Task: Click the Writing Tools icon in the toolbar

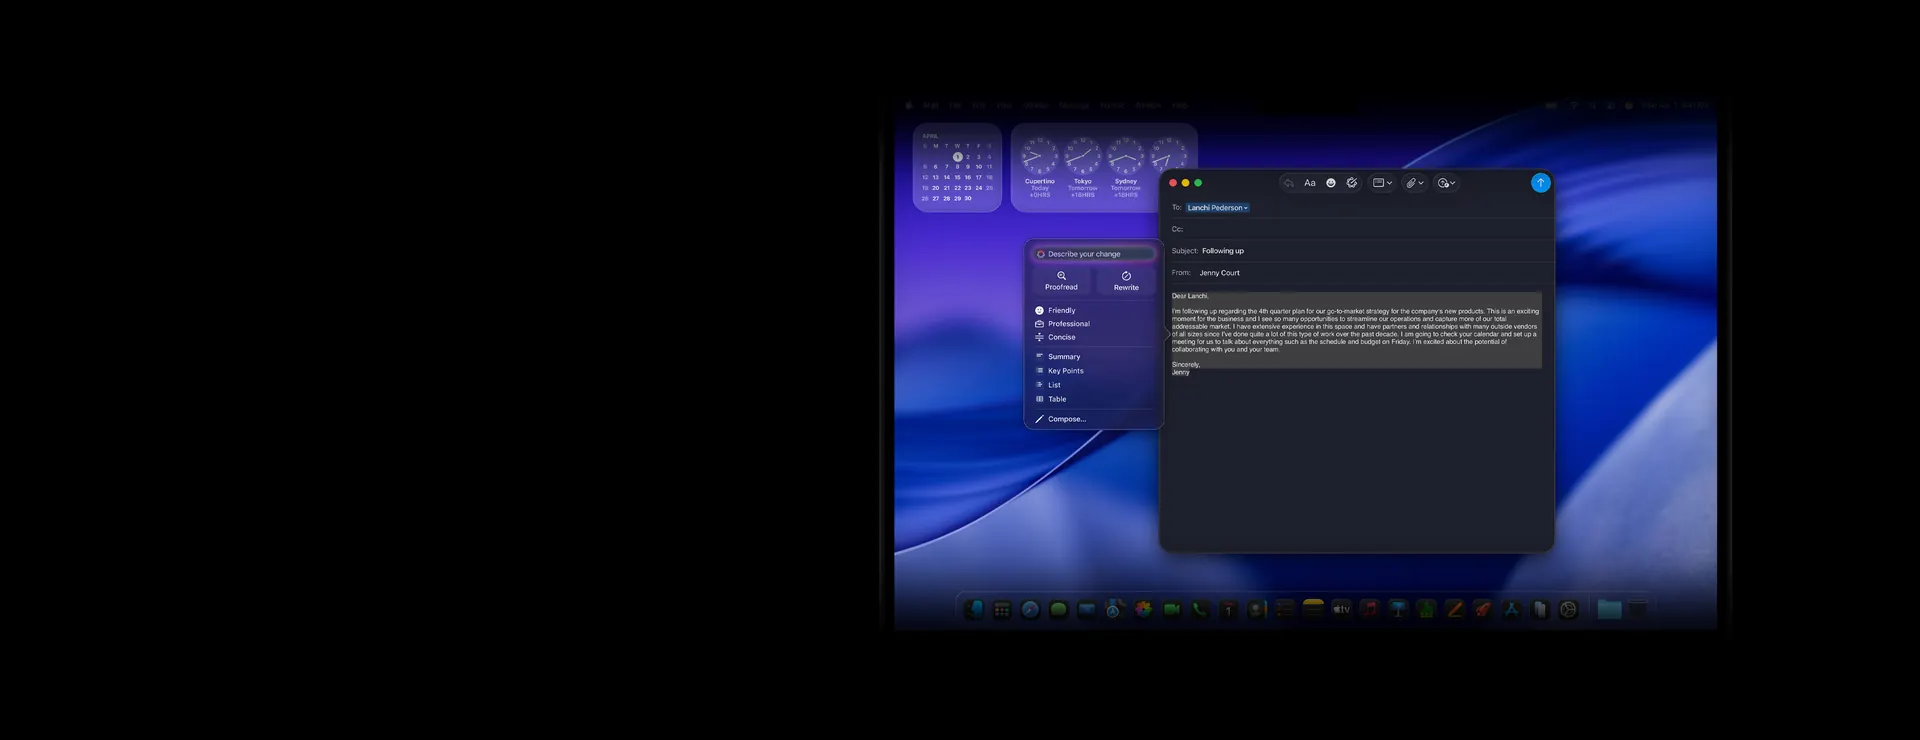Action: (1352, 183)
